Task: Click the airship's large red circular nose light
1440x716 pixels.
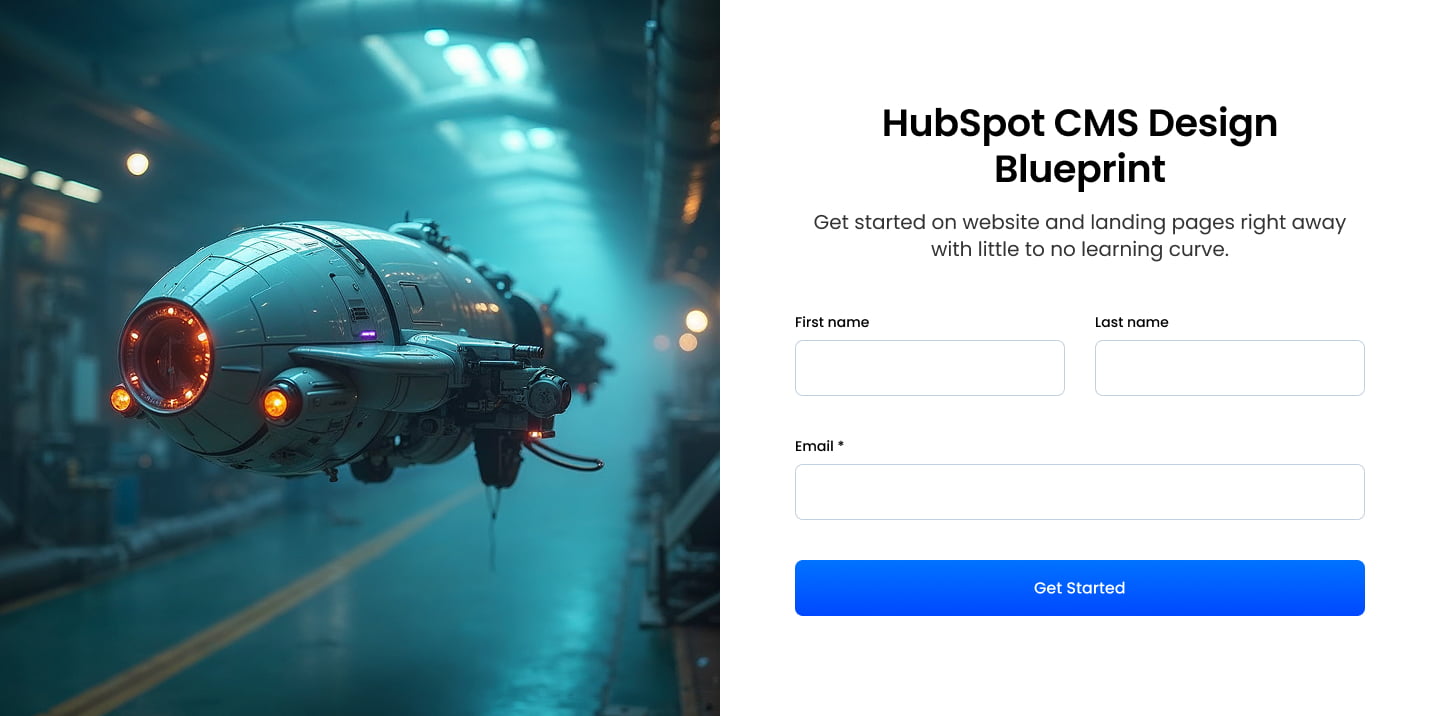Action: coord(166,355)
